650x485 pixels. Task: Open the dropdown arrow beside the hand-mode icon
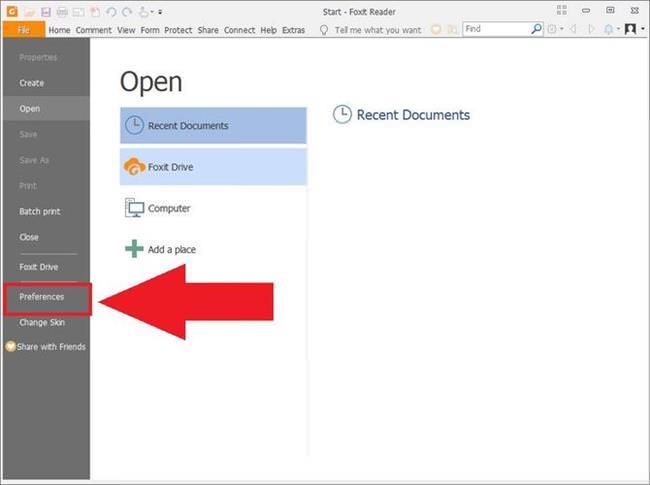click(x=152, y=12)
